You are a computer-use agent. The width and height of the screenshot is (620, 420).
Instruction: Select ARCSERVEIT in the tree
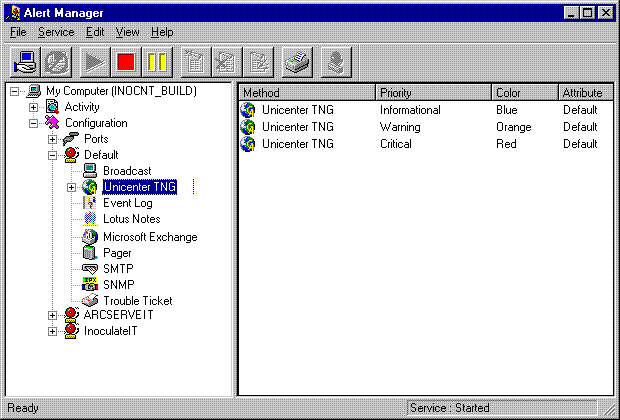[x=118, y=315]
